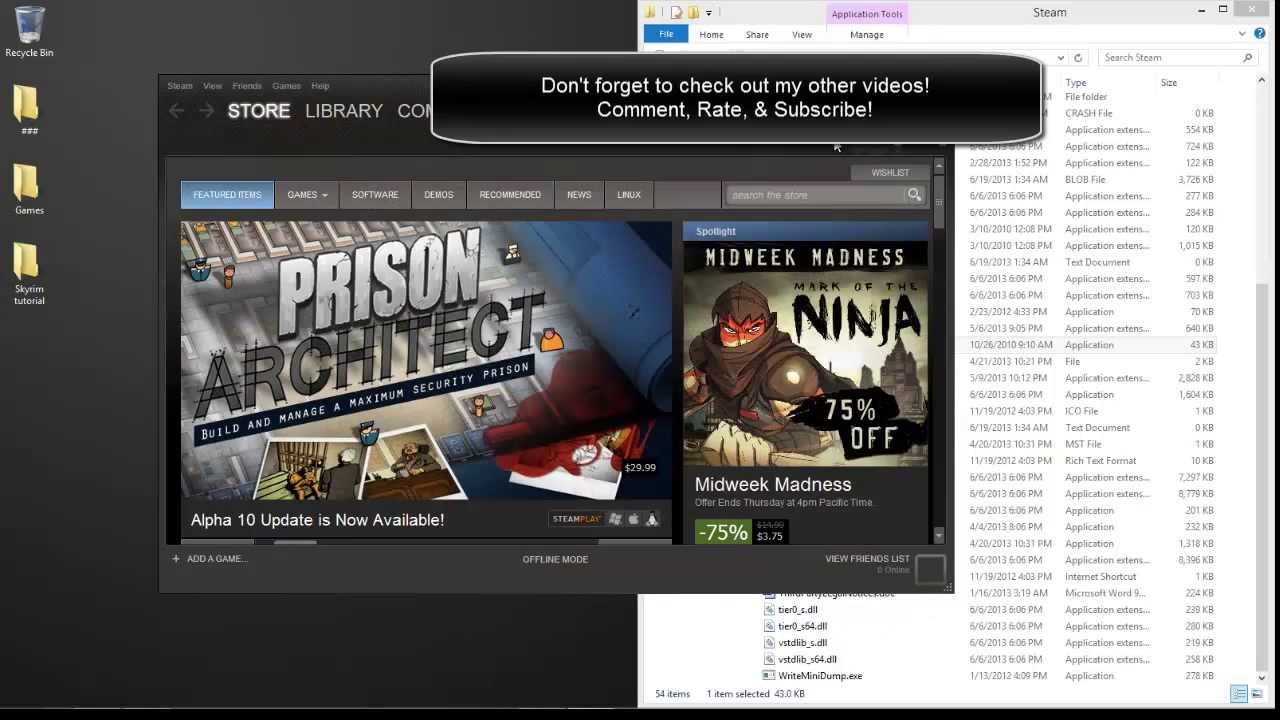This screenshot has width=1280, height=720.
Task: Open the Steam menu
Action: tap(180, 86)
